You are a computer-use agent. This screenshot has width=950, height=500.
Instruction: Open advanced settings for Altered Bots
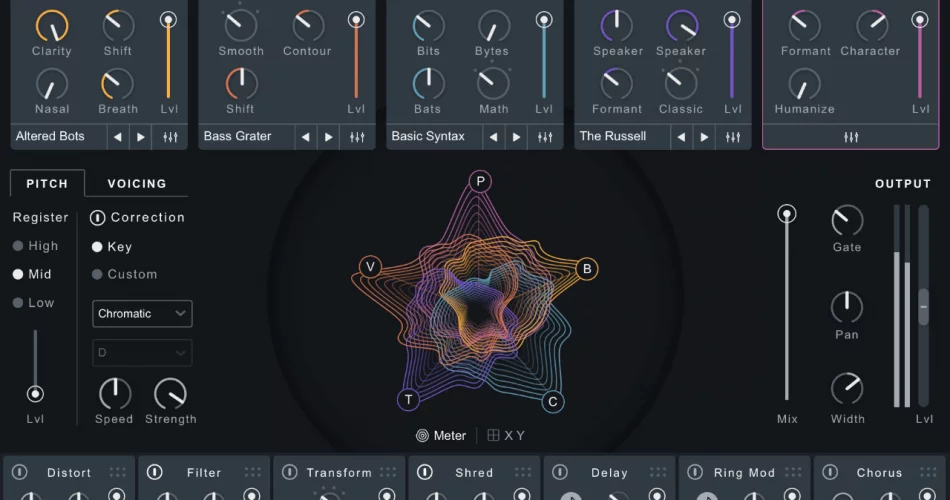(170, 137)
